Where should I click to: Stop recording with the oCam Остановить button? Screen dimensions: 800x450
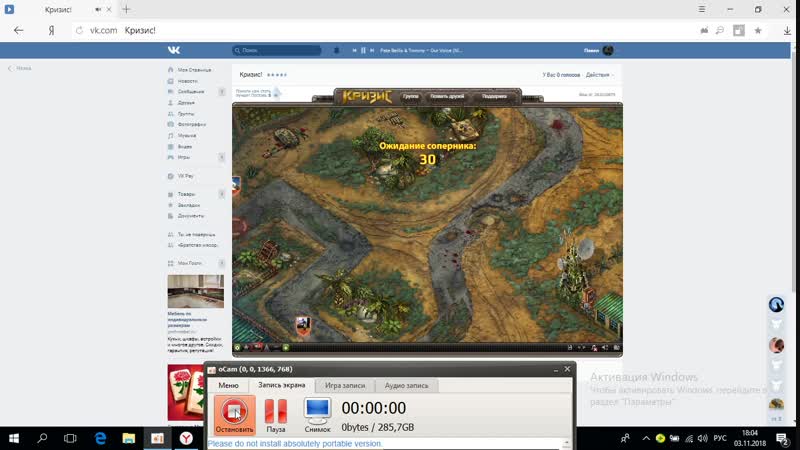234,415
